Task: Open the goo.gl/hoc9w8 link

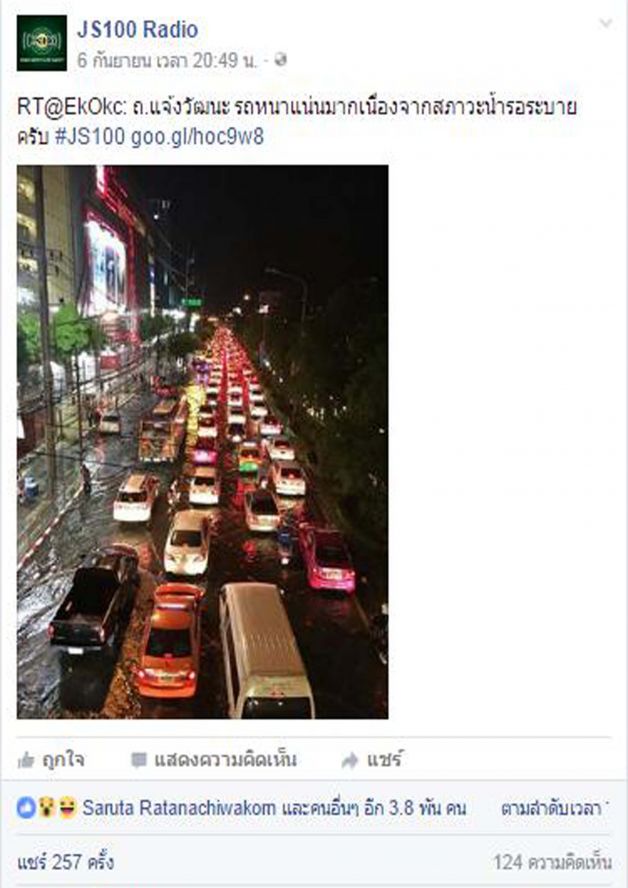Action: tap(197, 137)
